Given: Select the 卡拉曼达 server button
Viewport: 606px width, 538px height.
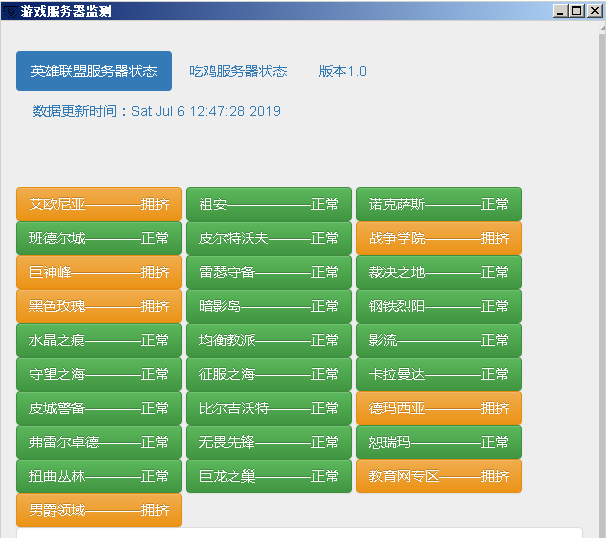Looking at the screenshot, I should pos(439,374).
